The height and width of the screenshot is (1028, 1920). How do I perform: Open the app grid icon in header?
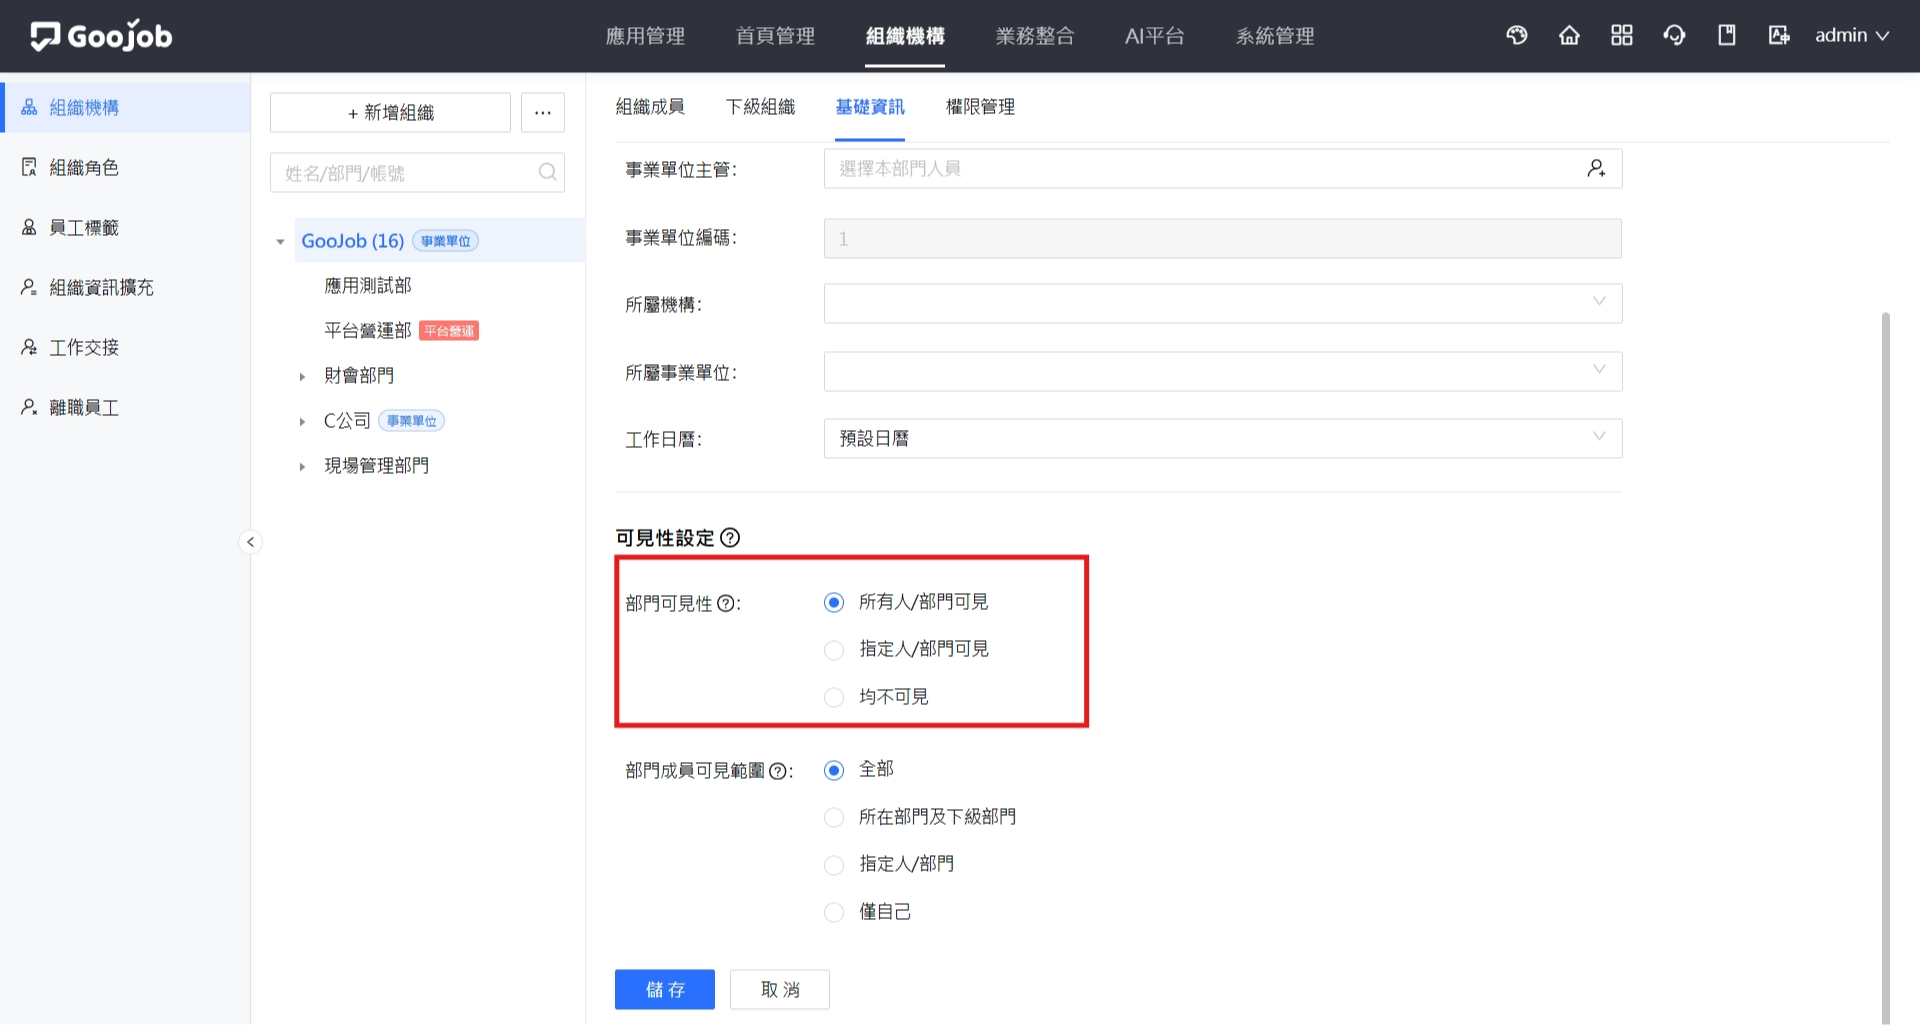1622,36
